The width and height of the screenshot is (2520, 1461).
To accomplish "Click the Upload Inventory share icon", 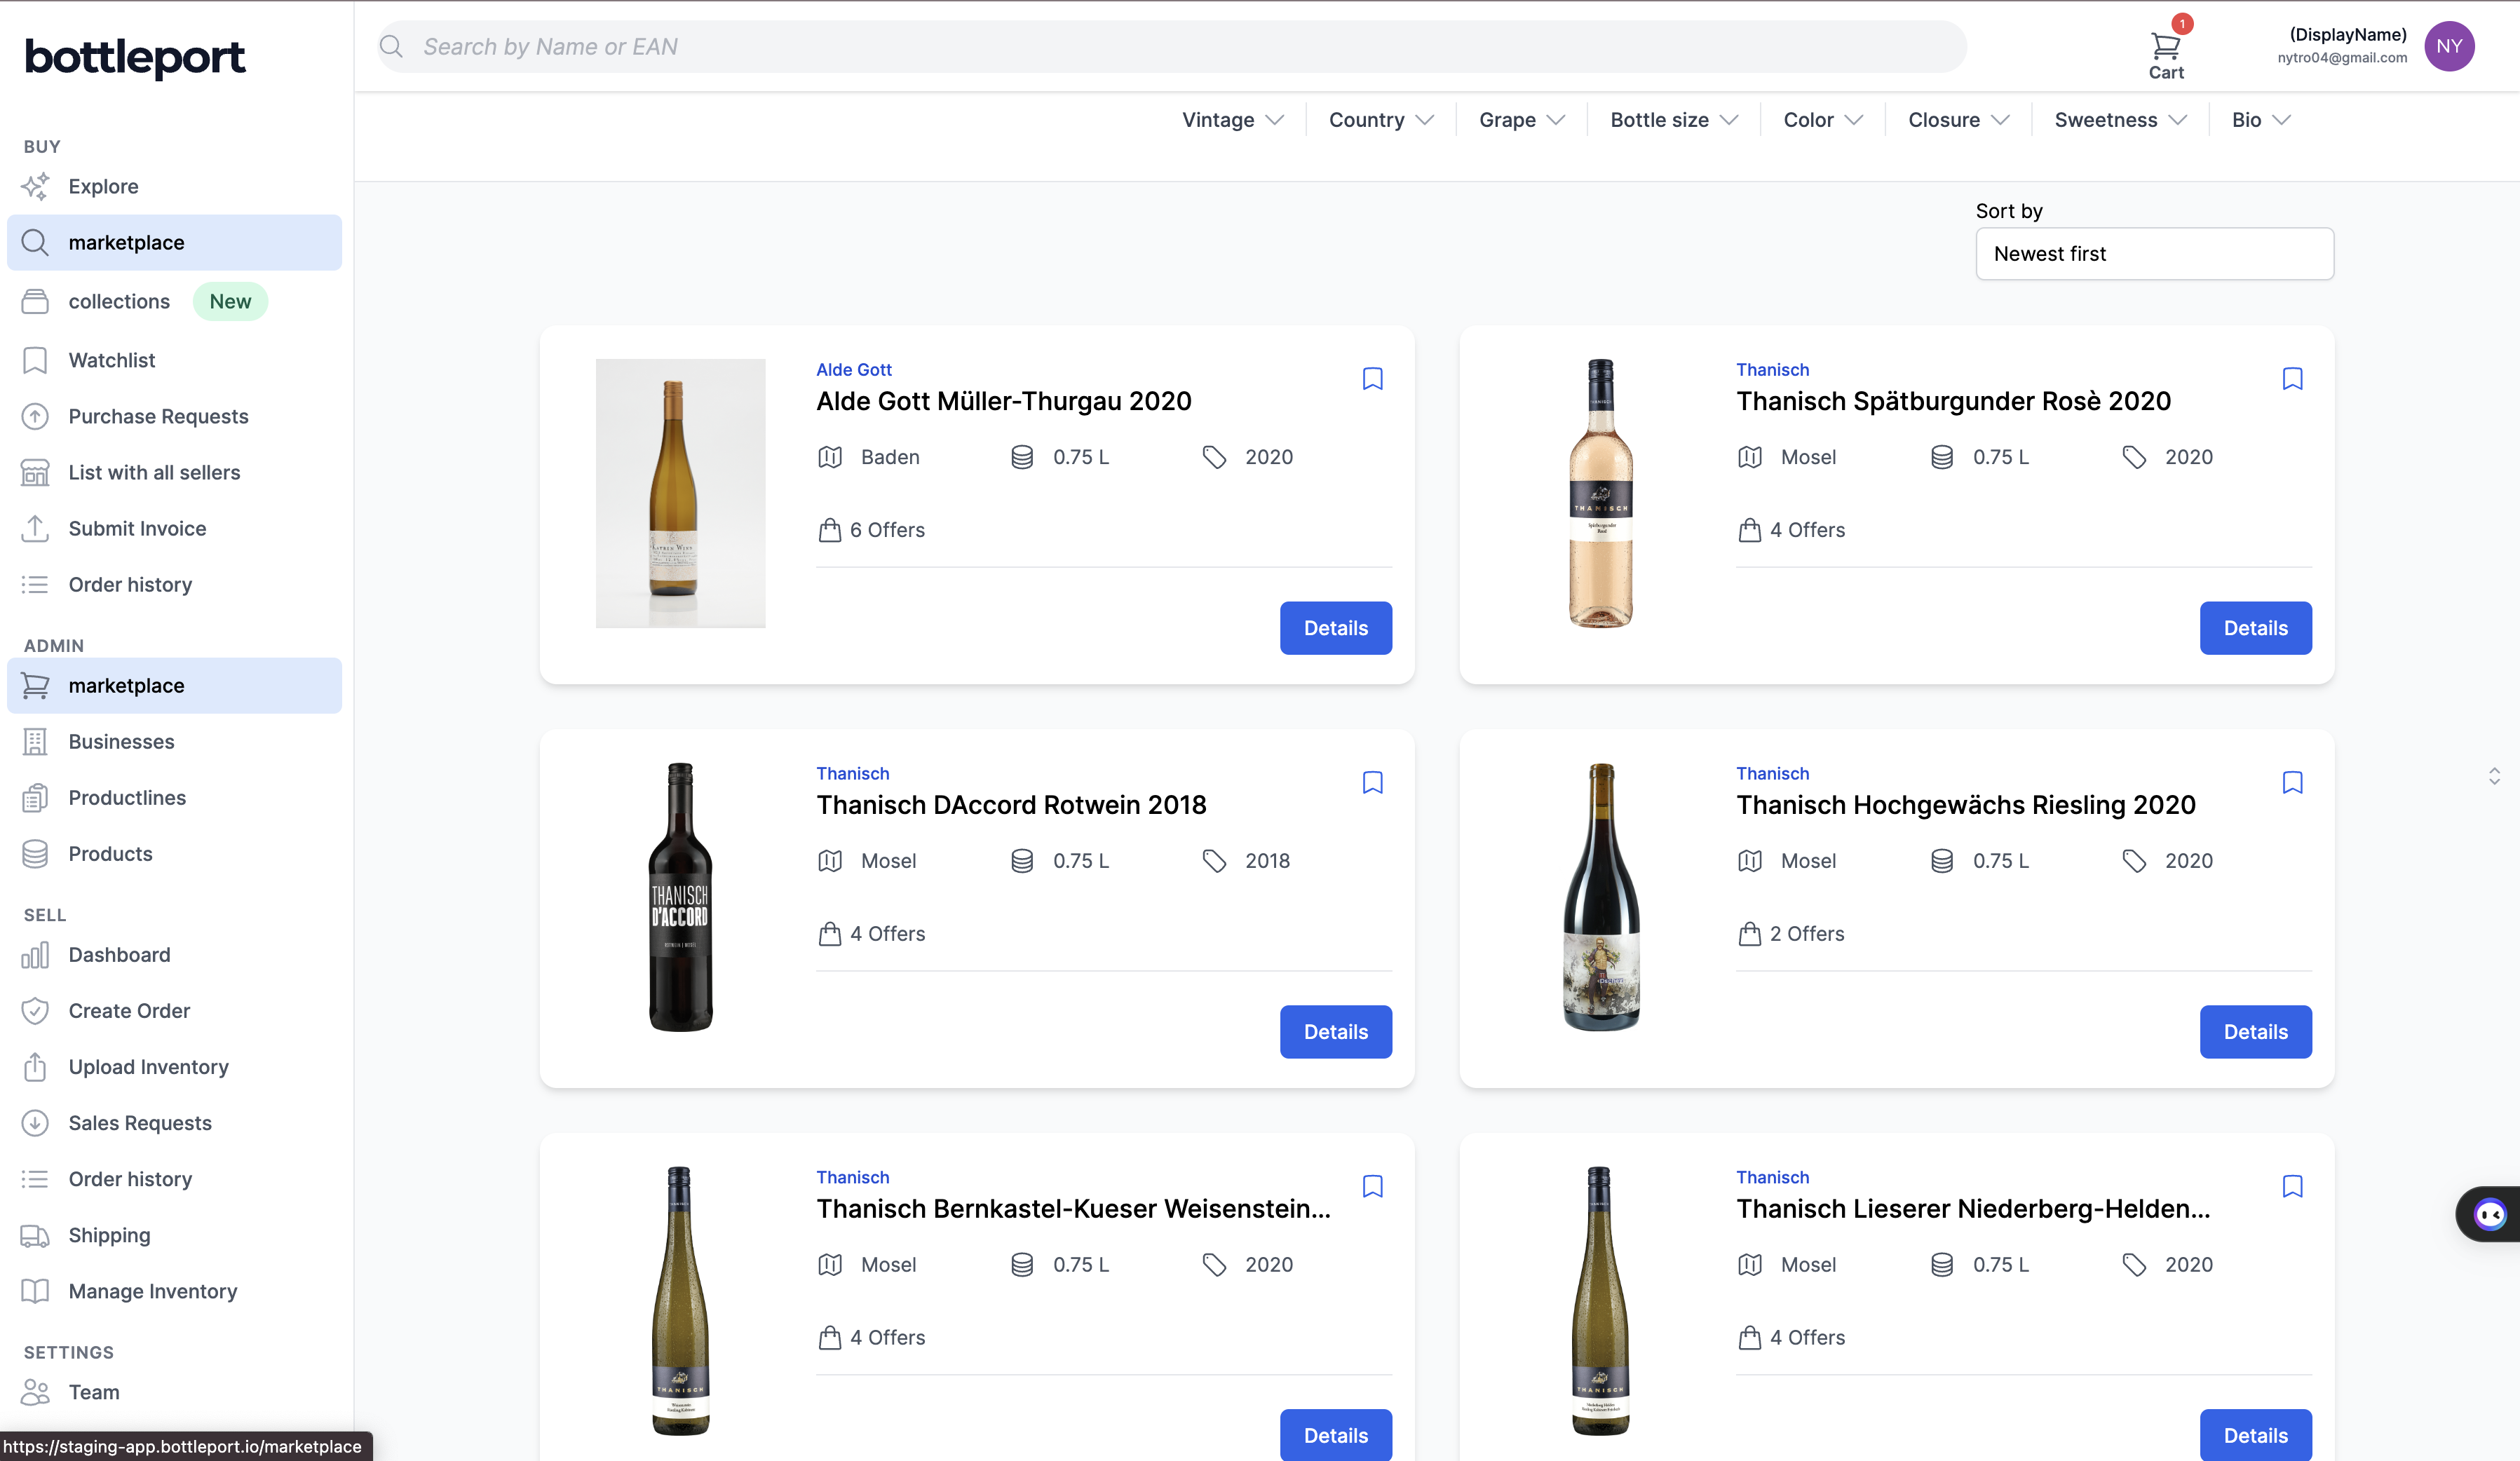I will (x=35, y=1067).
